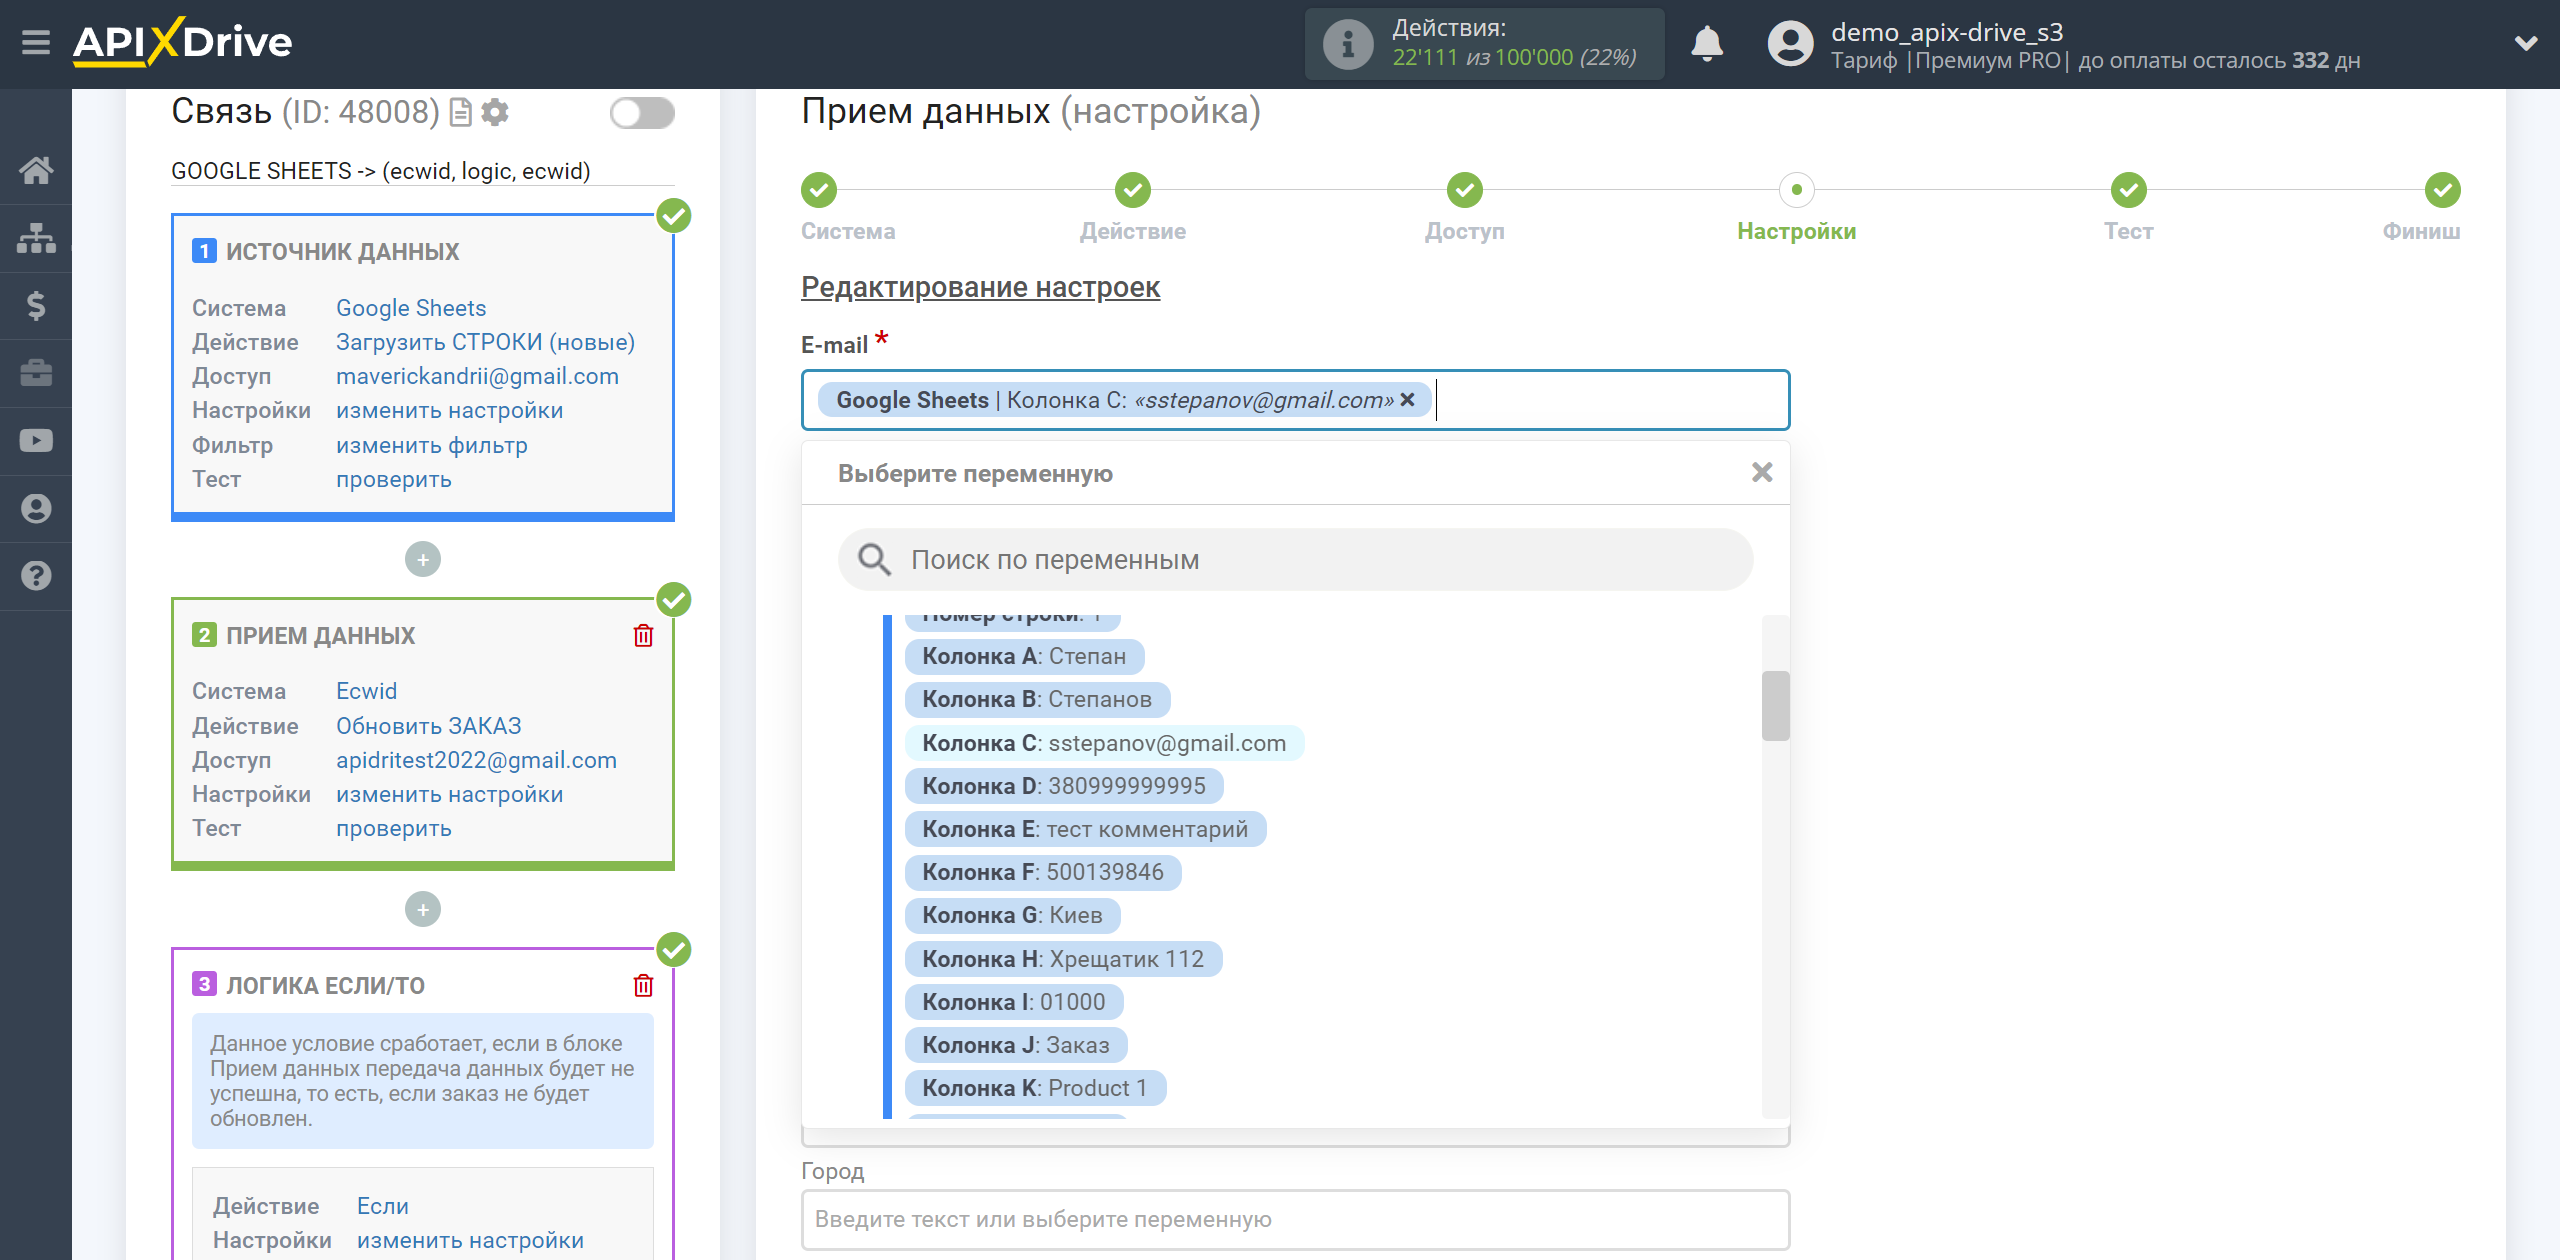Screen dimensions: 2560x1260
Task: Click the variable search magnifier icon
Action: point(874,560)
